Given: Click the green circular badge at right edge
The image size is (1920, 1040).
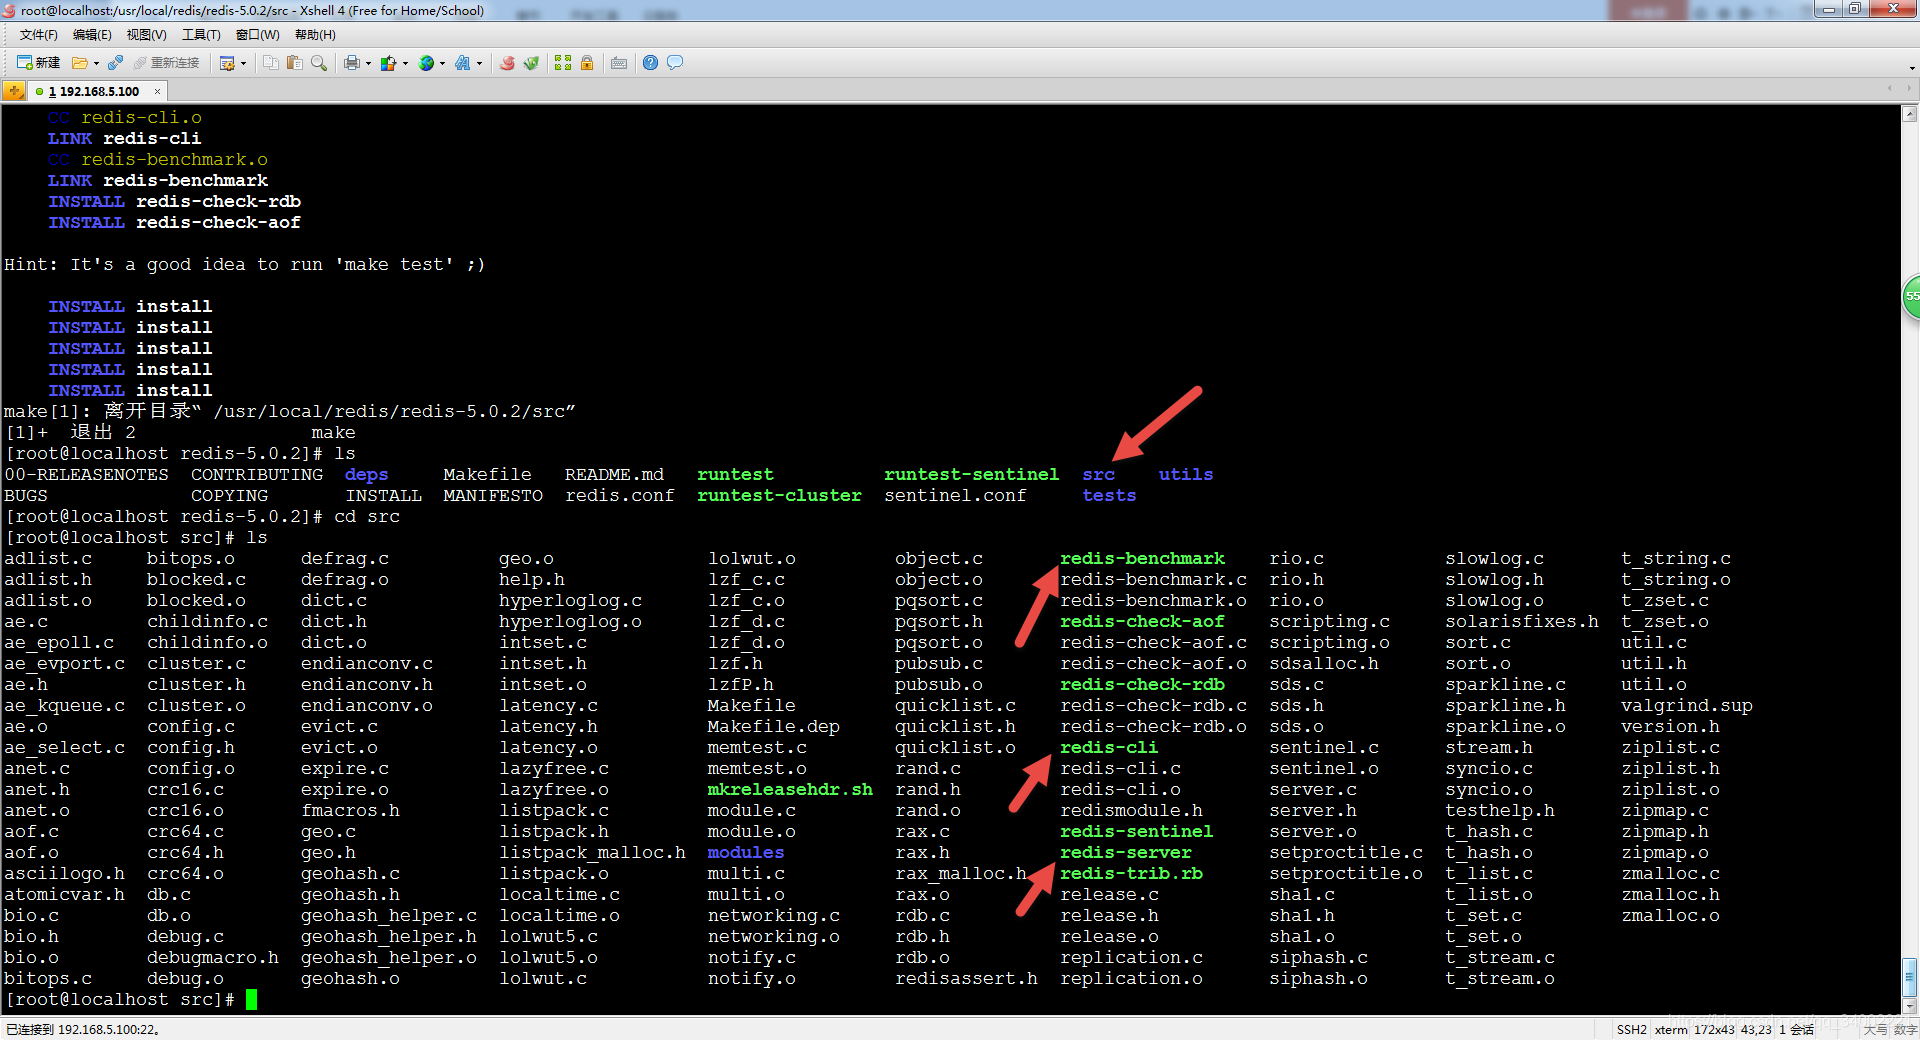Looking at the screenshot, I should [1911, 297].
